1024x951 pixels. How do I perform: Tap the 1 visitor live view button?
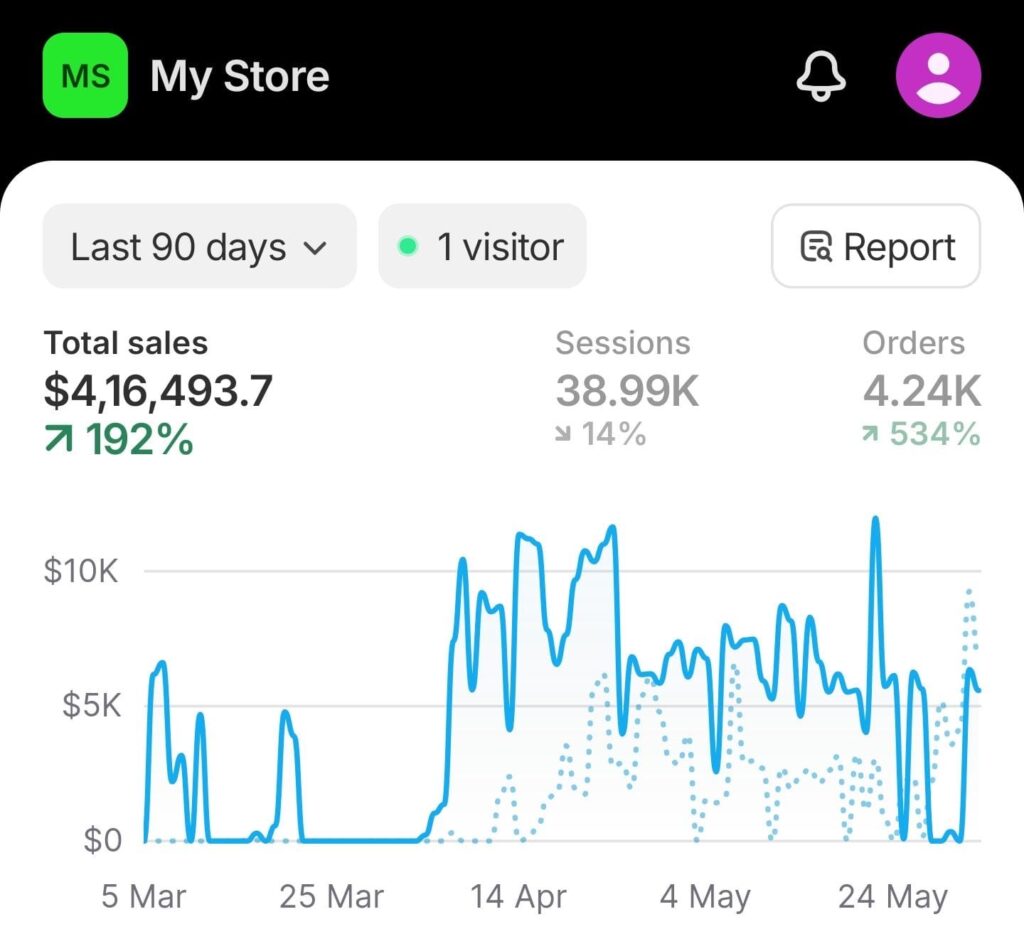tap(482, 247)
